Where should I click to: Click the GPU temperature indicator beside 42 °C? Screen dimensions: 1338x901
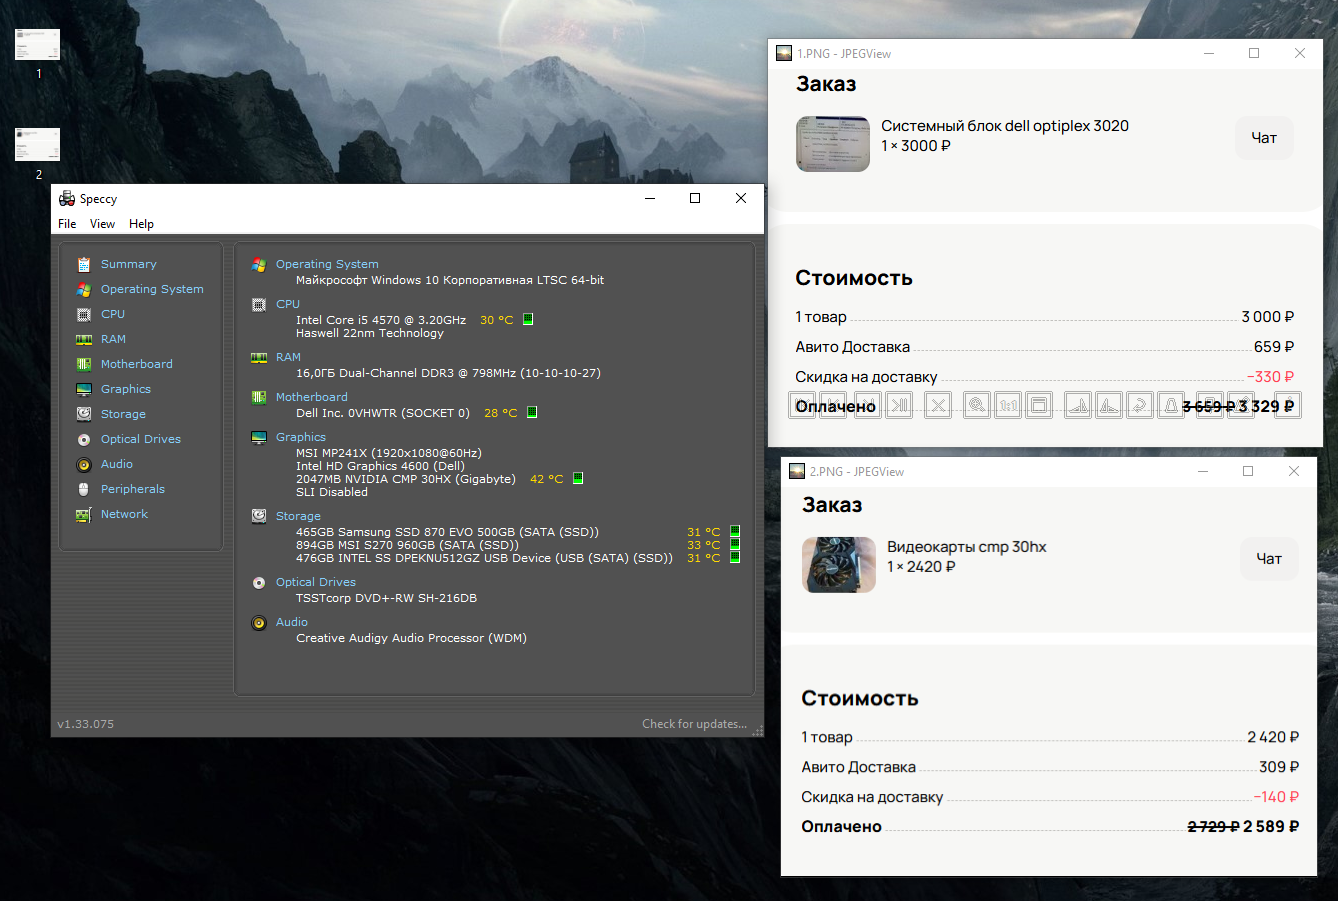[577, 479]
